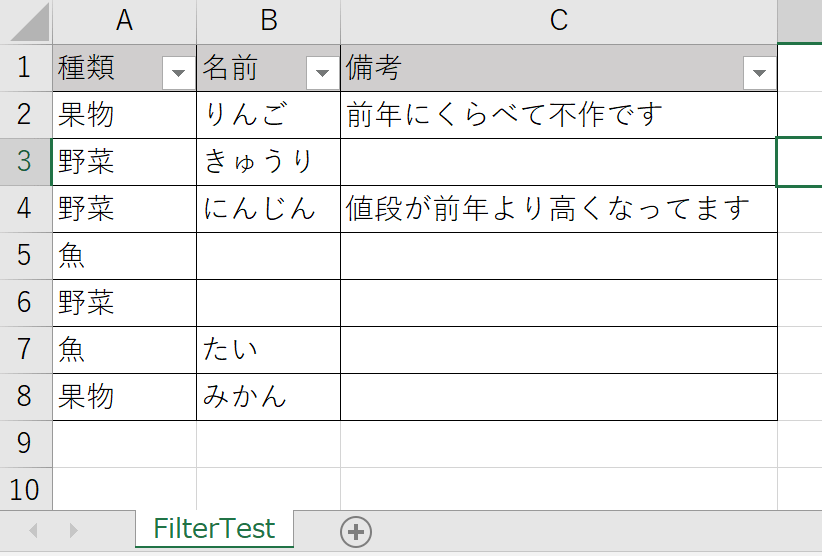The image size is (822, 556).
Task: Click the previous sheet scroll arrow
Action: tap(33, 531)
